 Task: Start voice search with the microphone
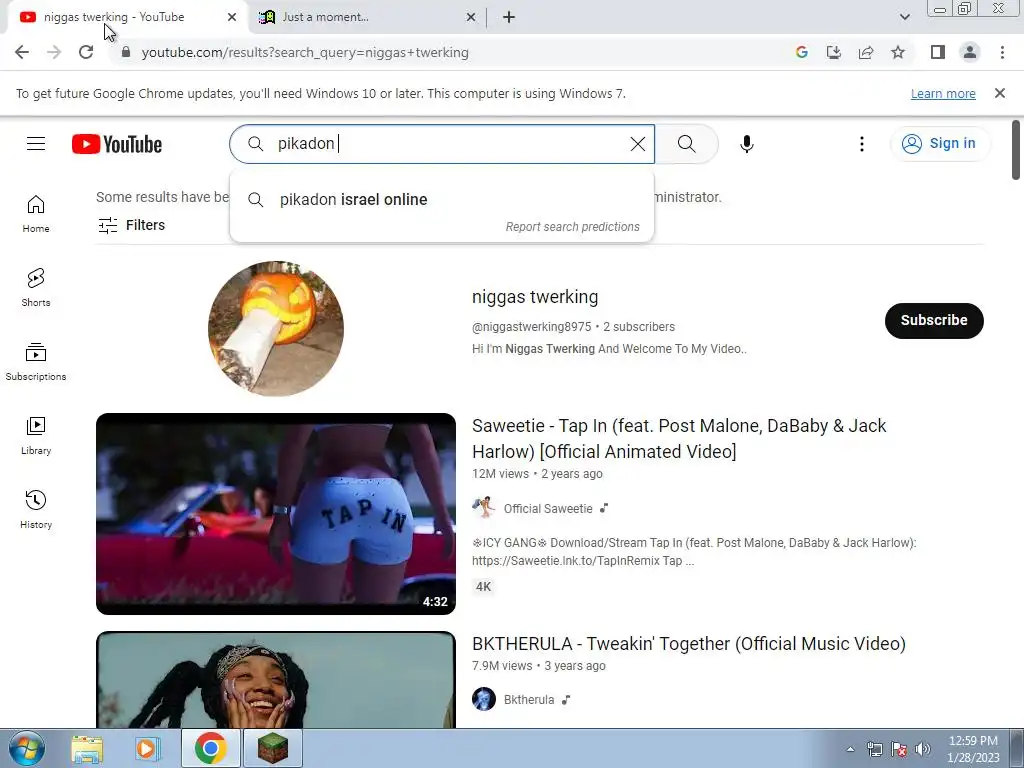coord(746,144)
